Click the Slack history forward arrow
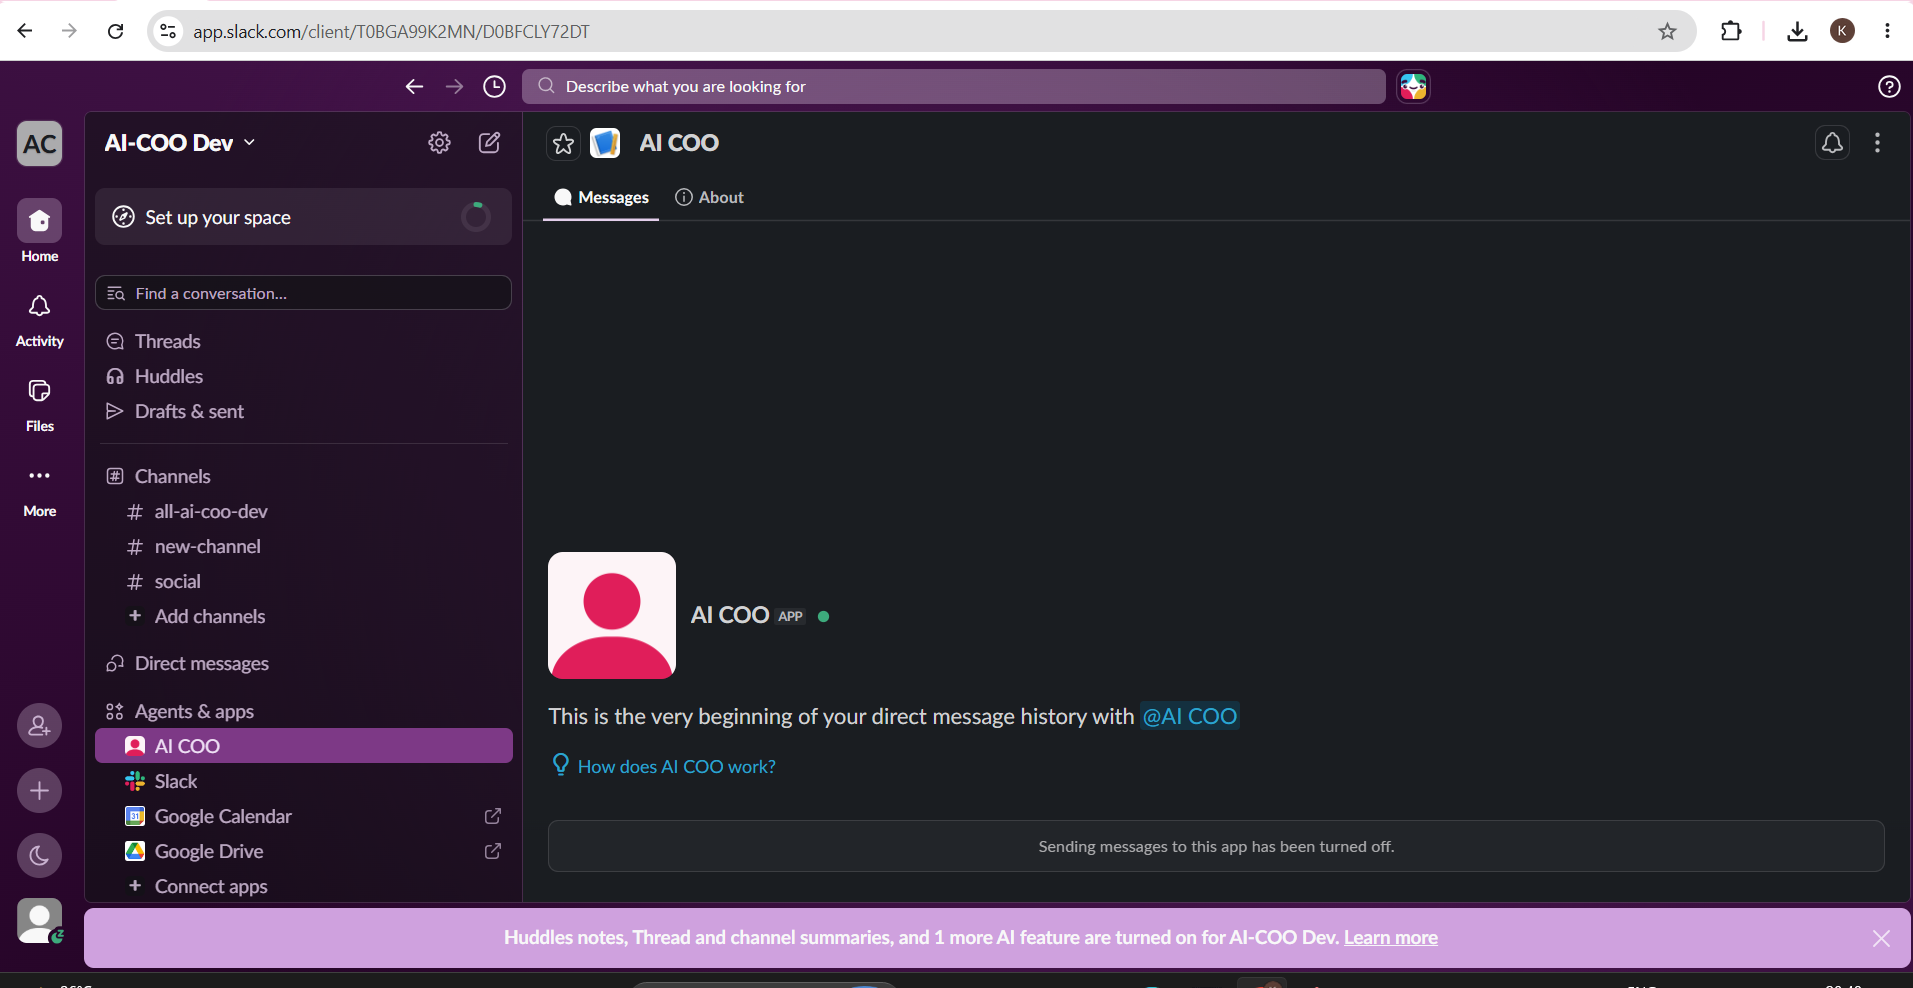The width and height of the screenshot is (1913, 988). point(454,87)
